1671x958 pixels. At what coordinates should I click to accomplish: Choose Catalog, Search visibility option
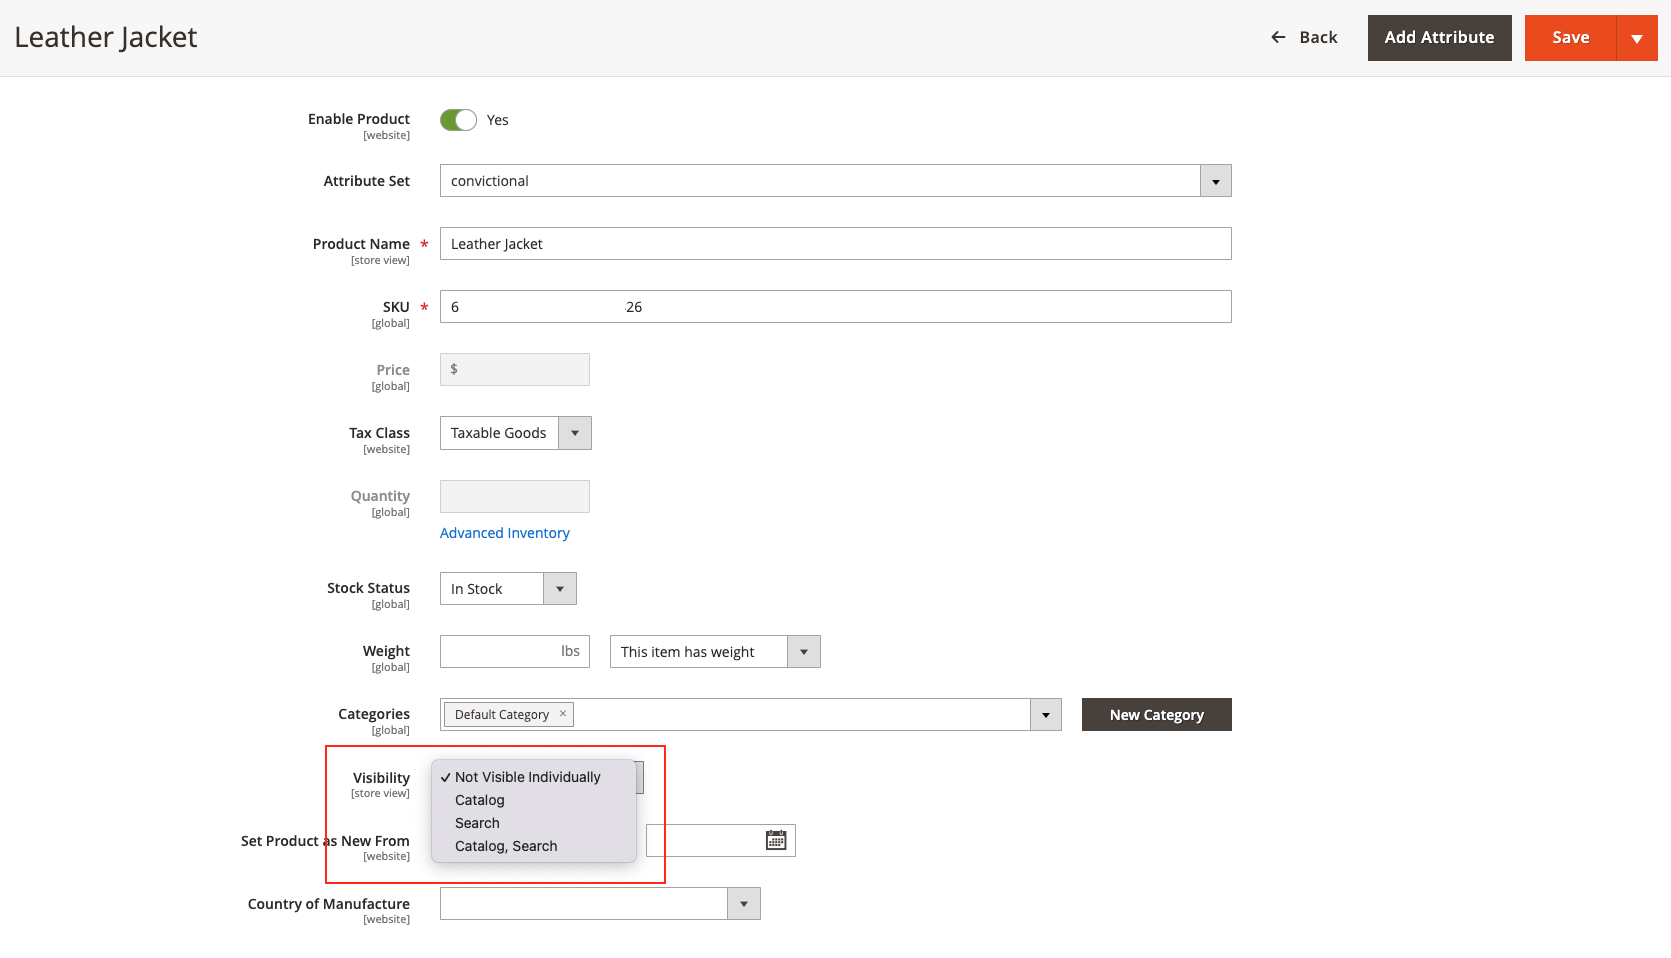(506, 846)
